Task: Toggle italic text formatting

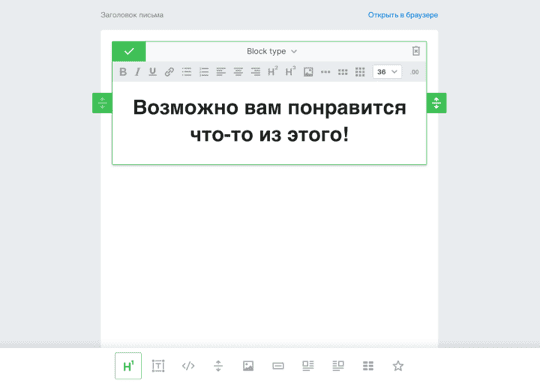Action: [137, 72]
